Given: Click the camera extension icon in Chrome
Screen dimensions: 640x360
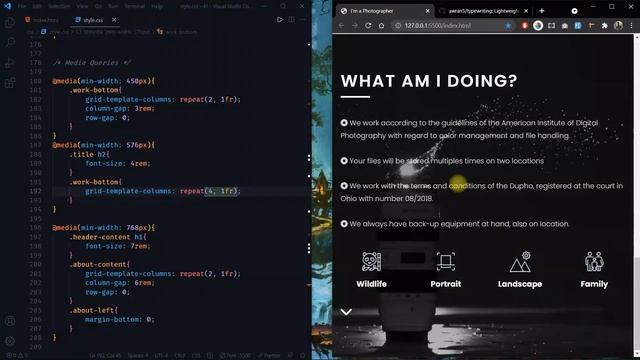Looking at the screenshot, I should point(564,25).
